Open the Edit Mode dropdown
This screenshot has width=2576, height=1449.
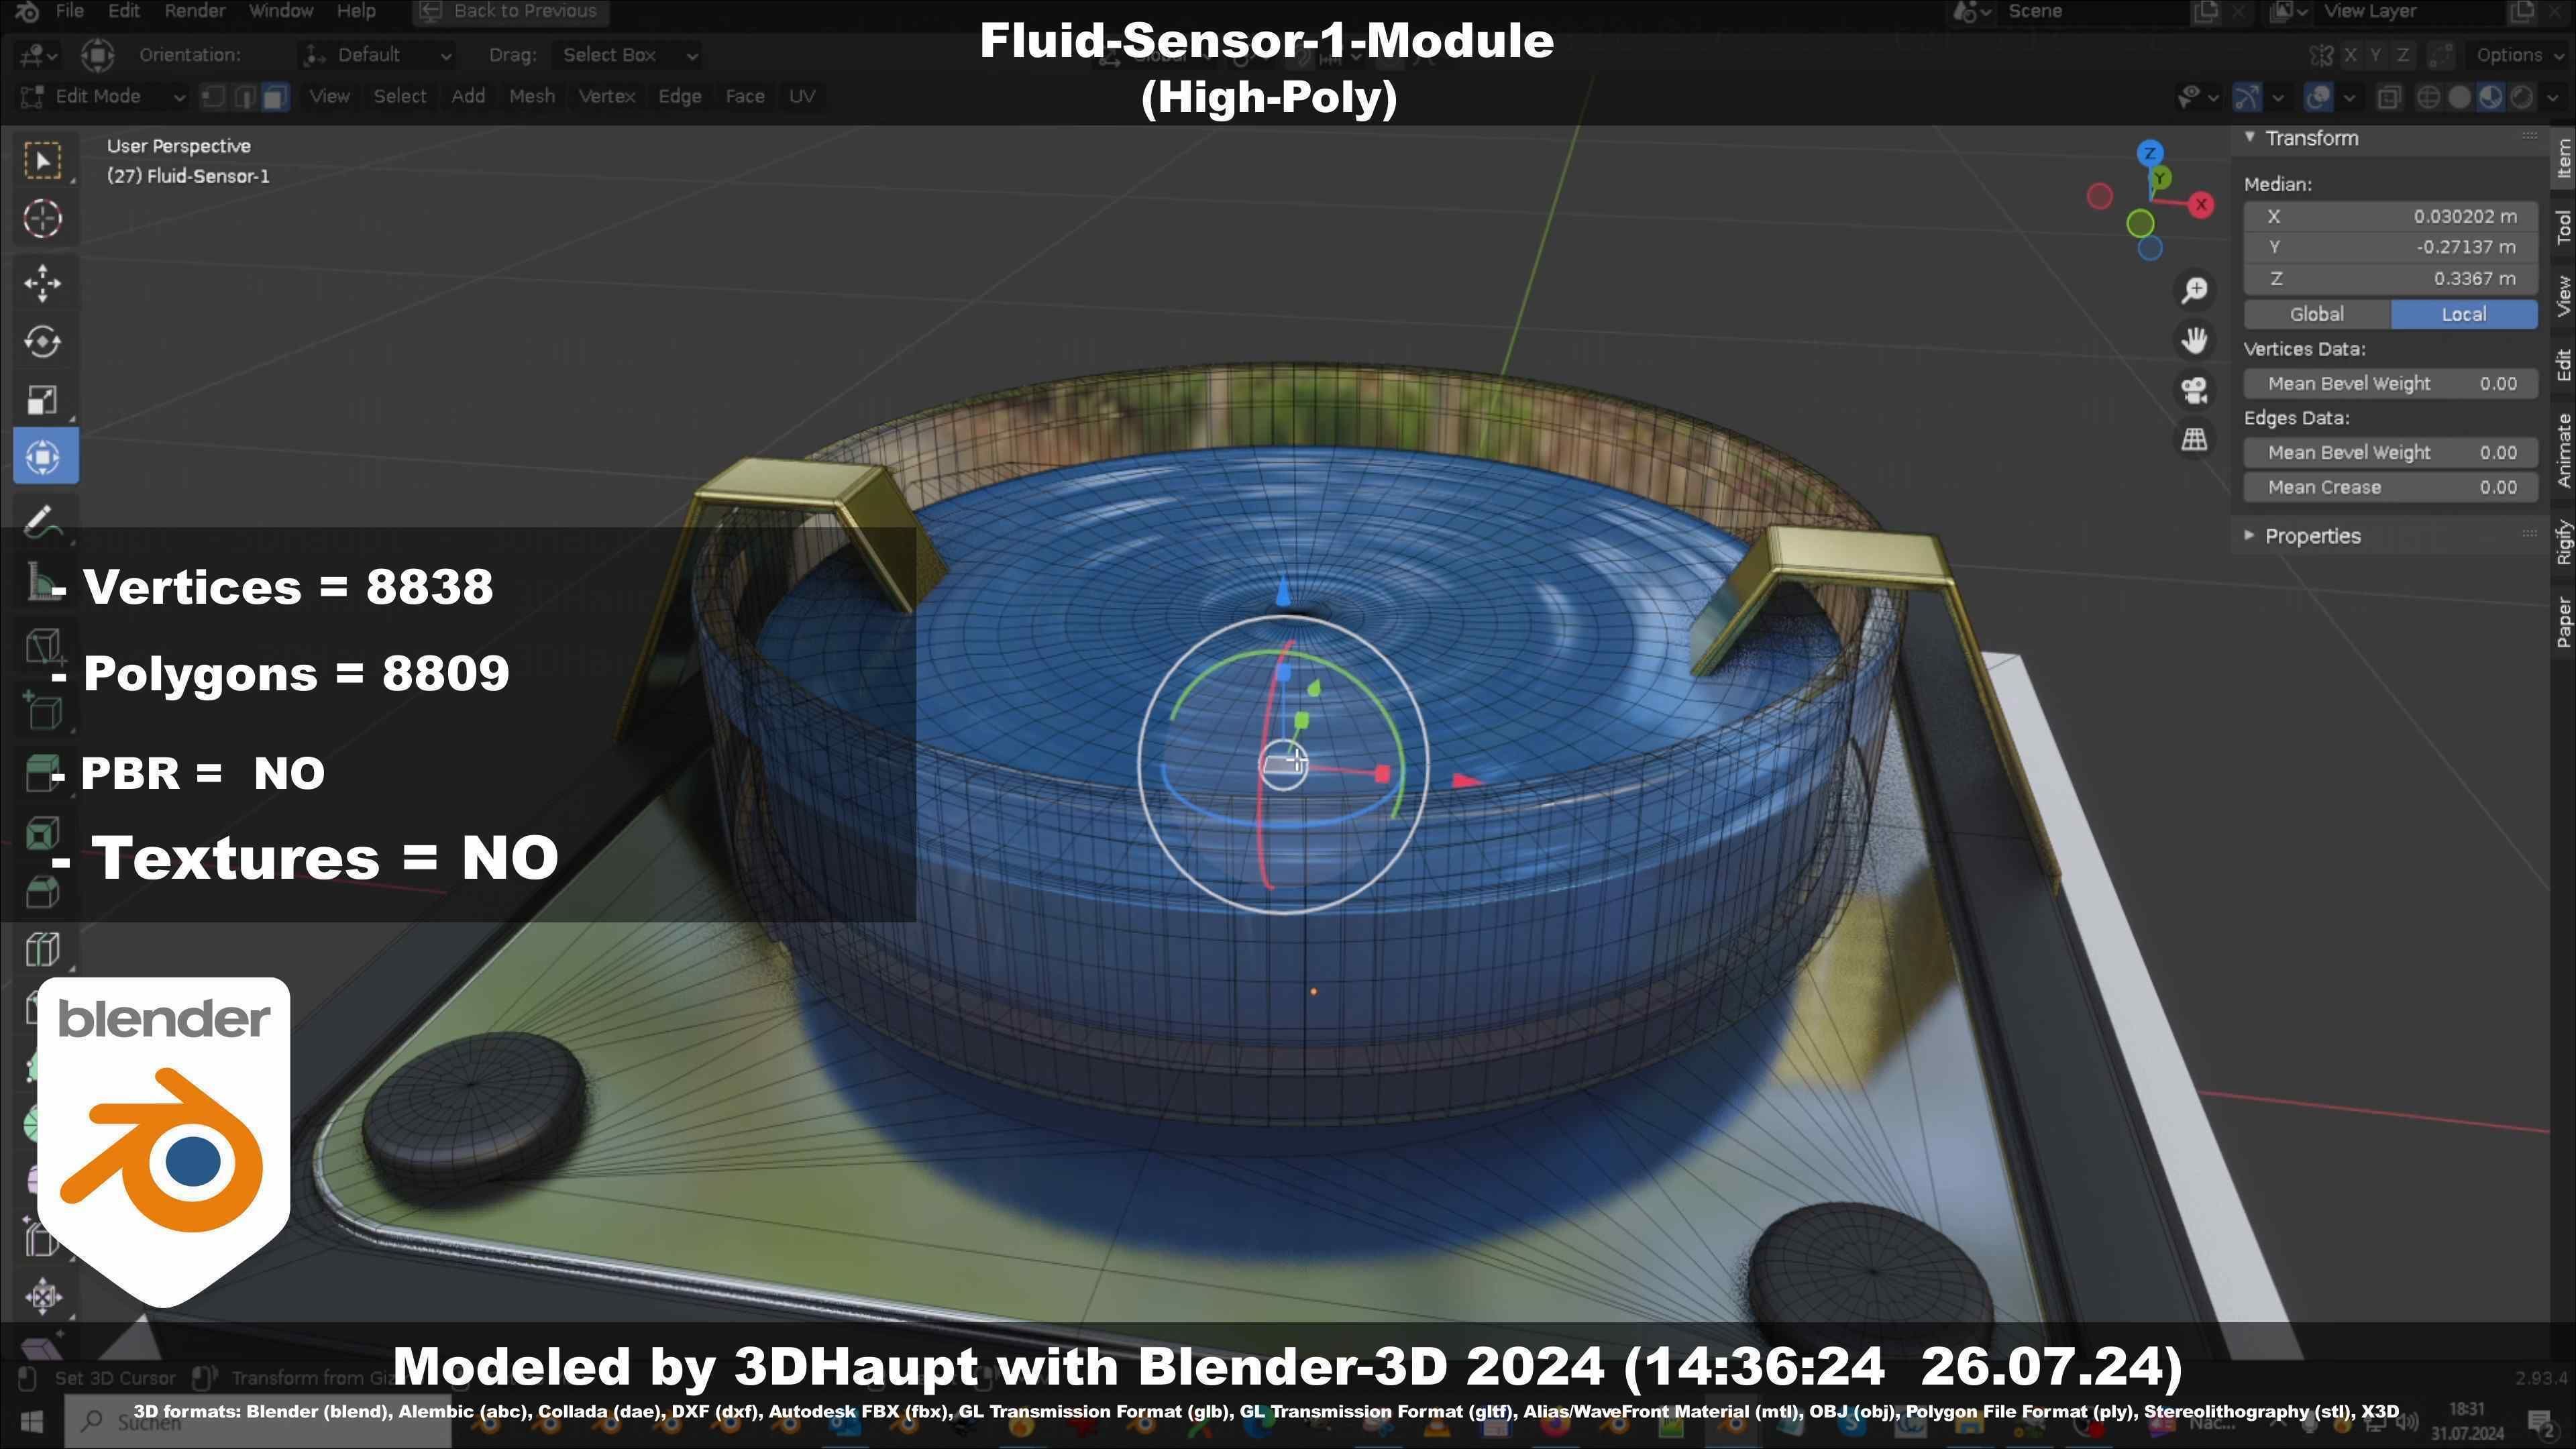point(102,97)
